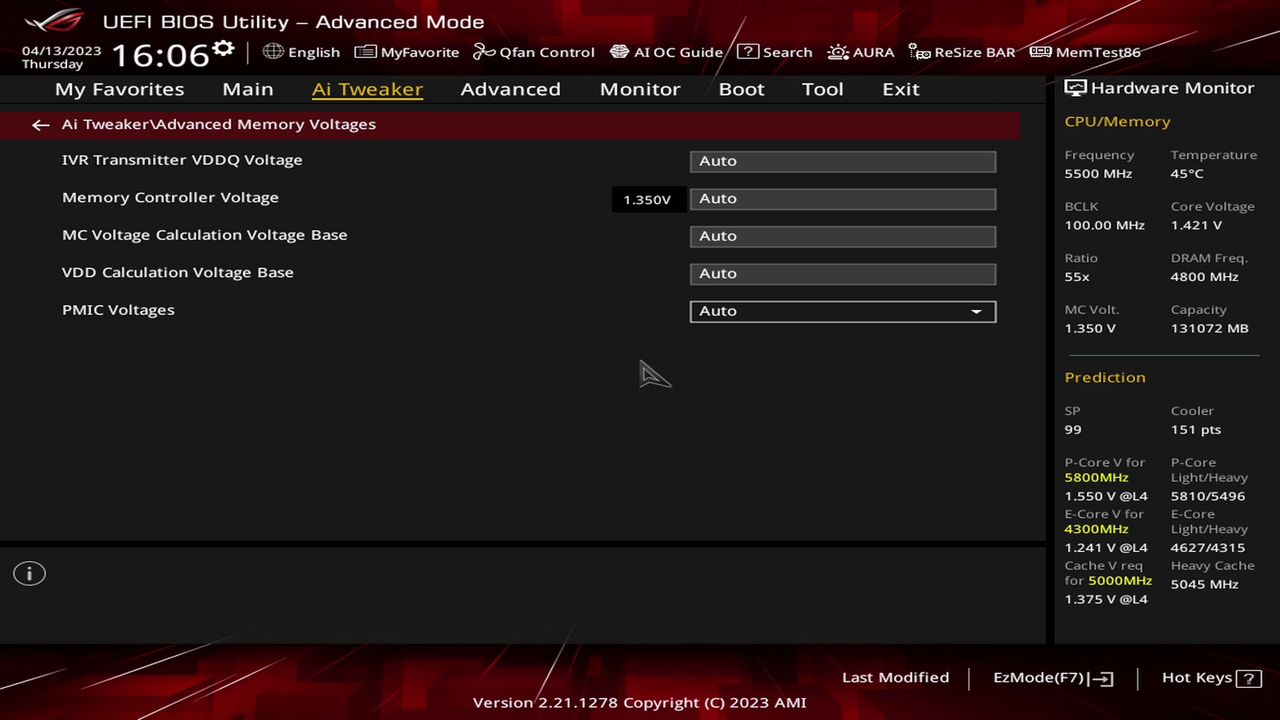
Task: Click the 1.421 V core voltage value
Action: [1196, 226]
